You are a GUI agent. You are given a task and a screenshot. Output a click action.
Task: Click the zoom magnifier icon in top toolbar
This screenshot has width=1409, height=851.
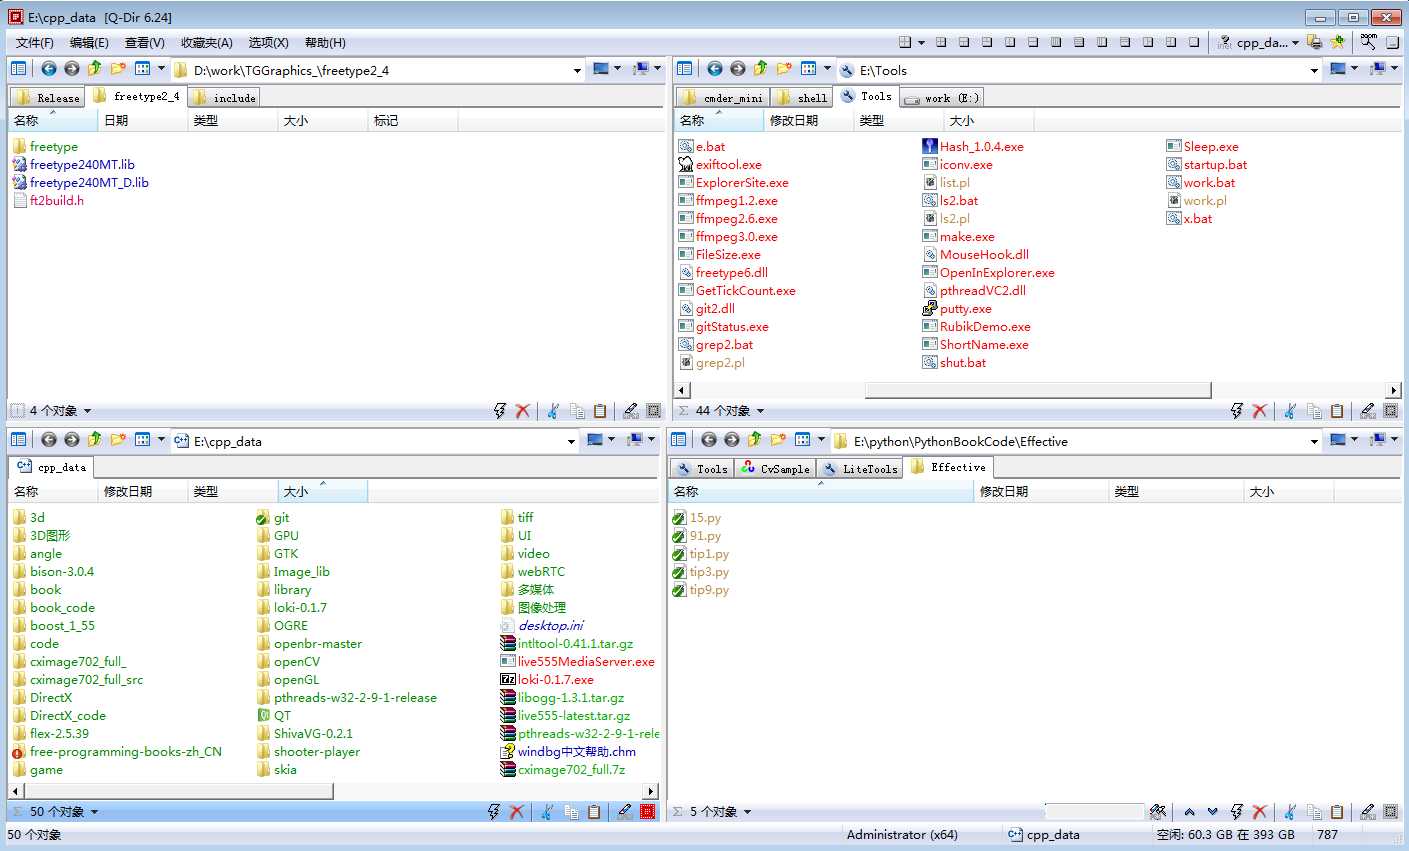coord(1369,42)
